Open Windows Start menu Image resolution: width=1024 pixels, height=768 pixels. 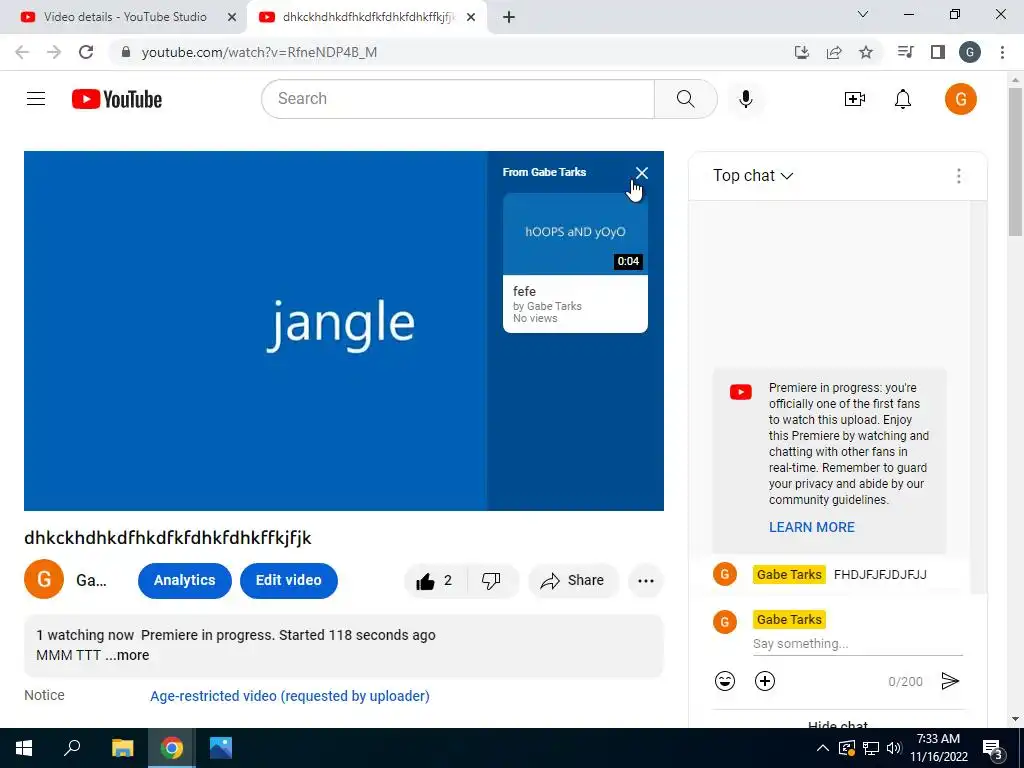pyautogui.click(x=24, y=748)
